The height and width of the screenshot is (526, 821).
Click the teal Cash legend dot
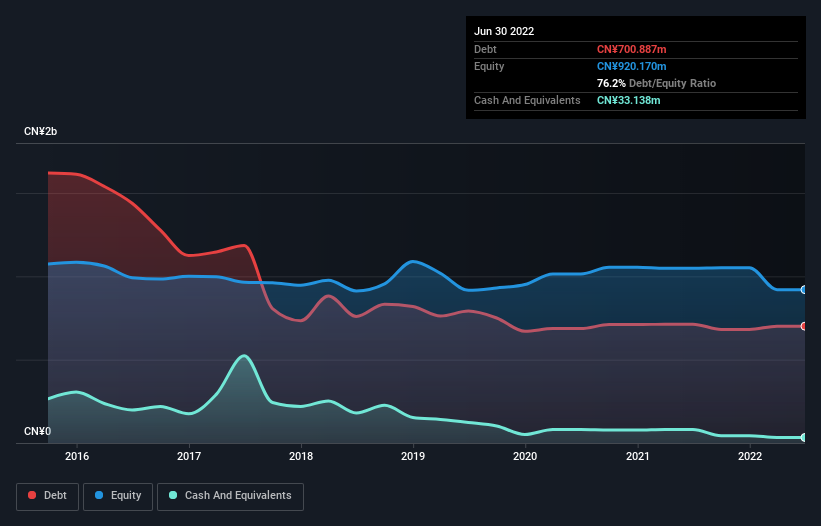173,495
